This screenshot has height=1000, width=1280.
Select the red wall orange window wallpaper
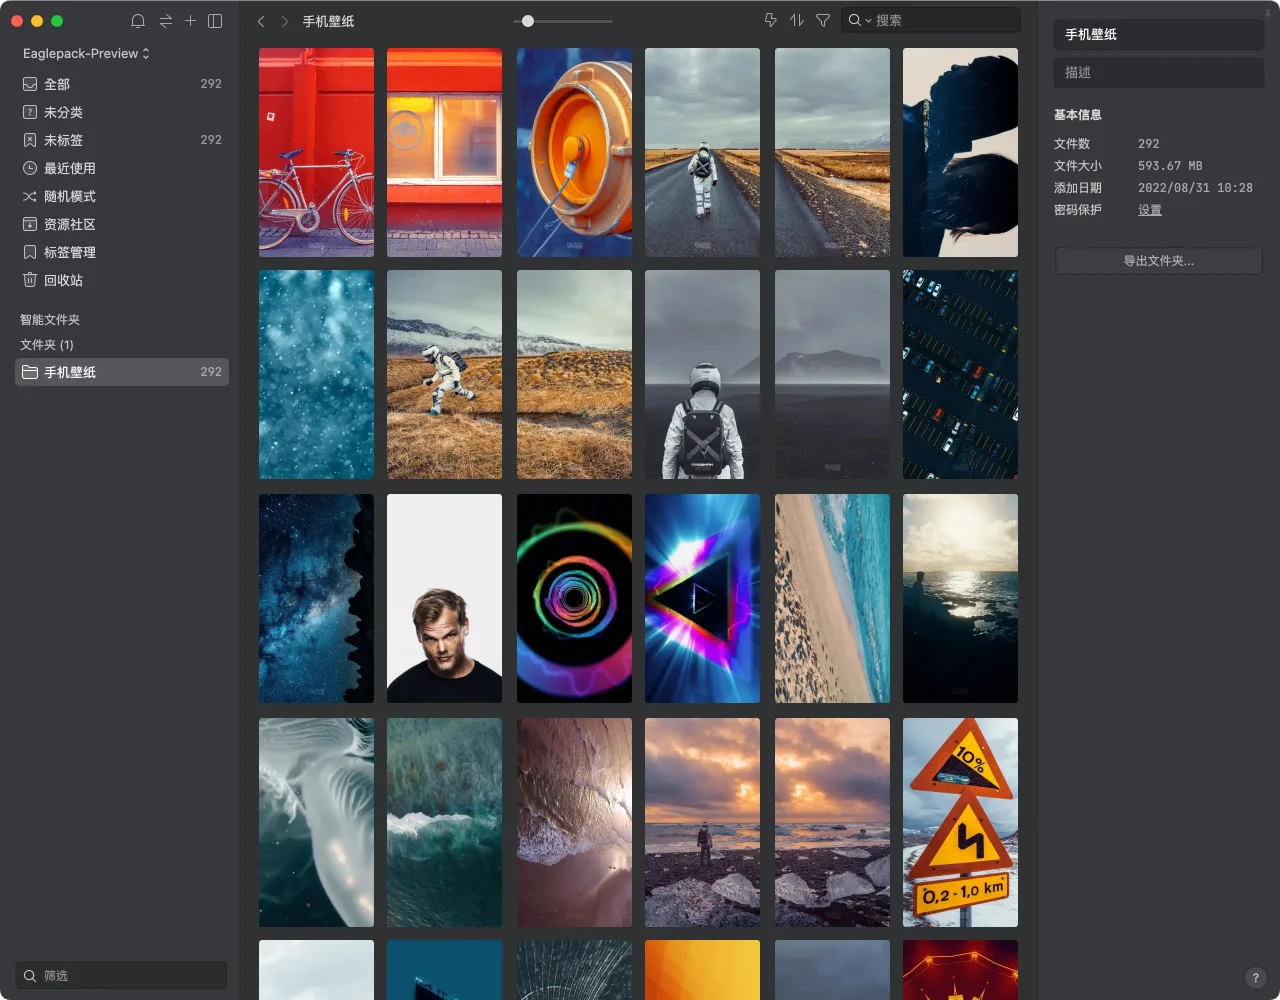click(x=444, y=153)
